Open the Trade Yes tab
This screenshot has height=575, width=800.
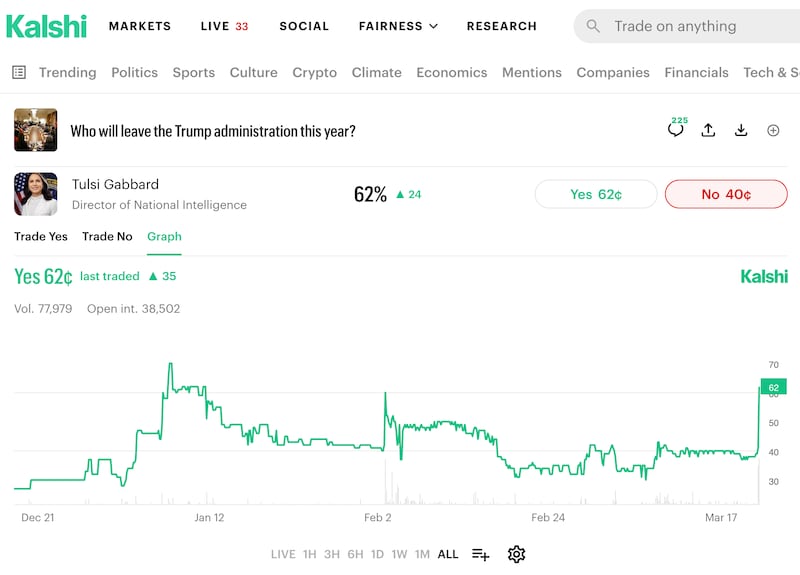coord(41,236)
